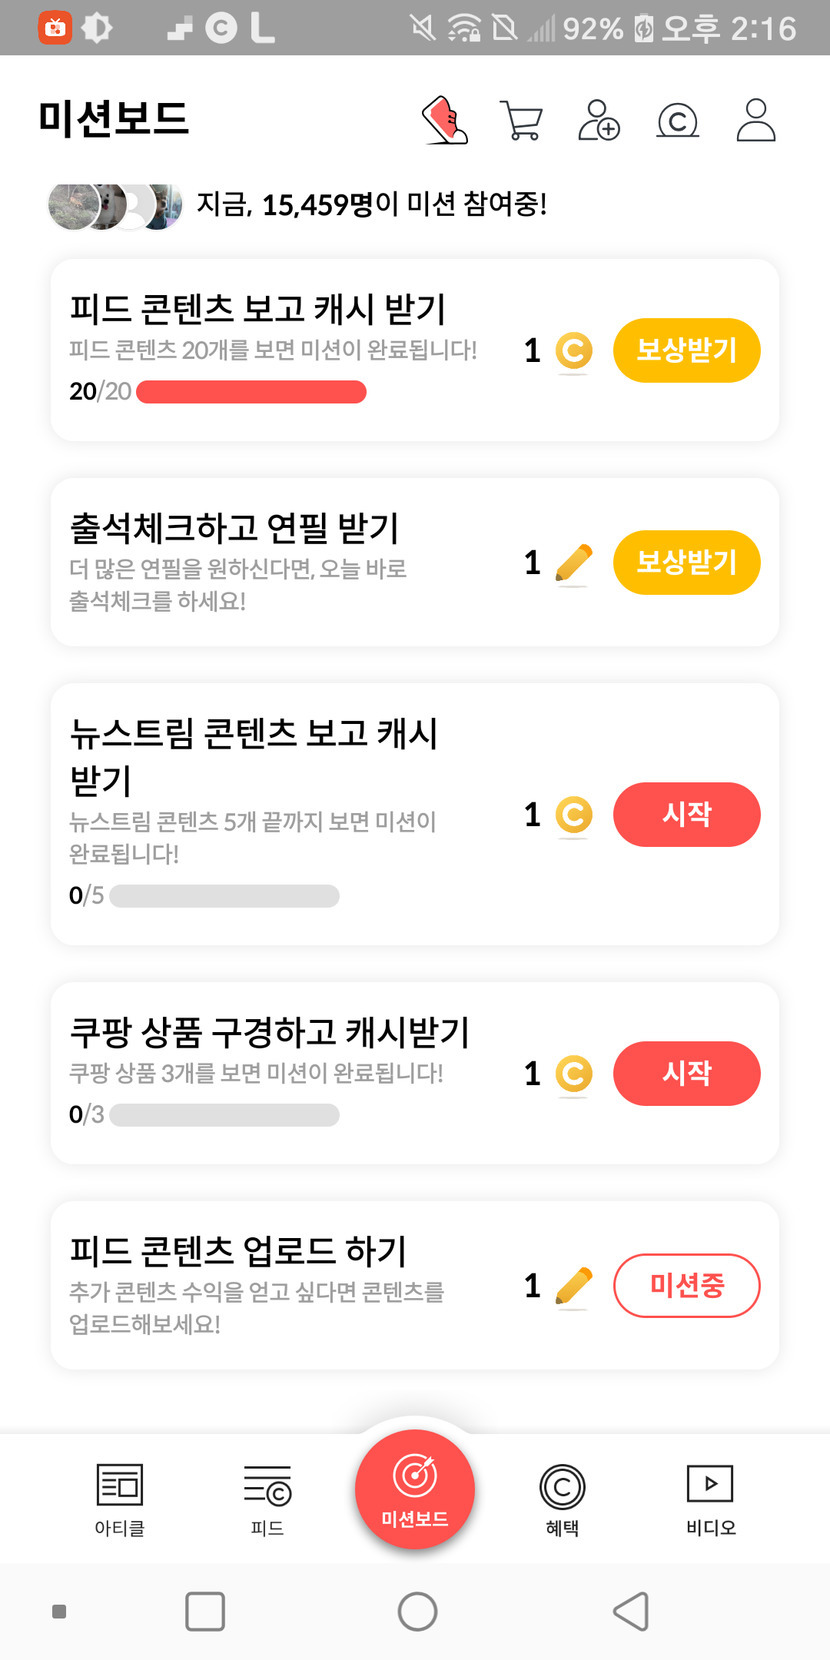This screenshot has height=1660, width=830.
Task: Tap 미션중 button for 피드 콘텐츠 업로드
Action: pos(686,1285)
